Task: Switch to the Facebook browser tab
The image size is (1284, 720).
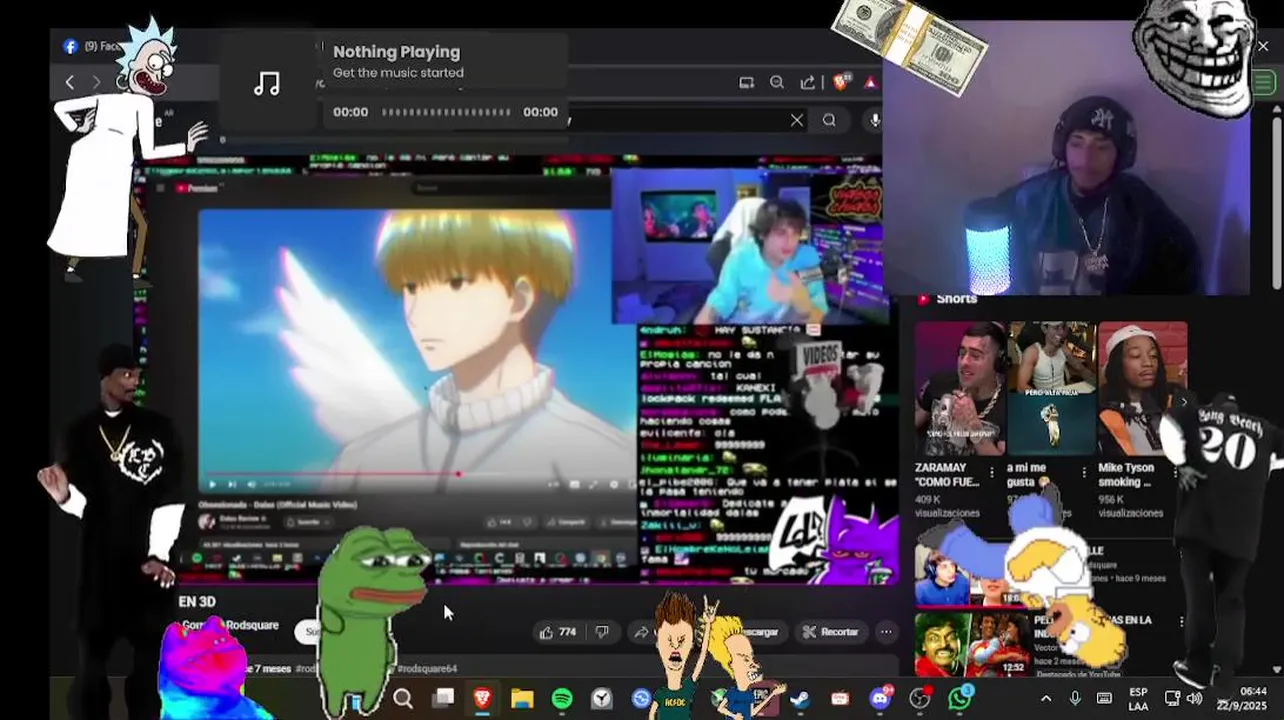Action: 92,46
